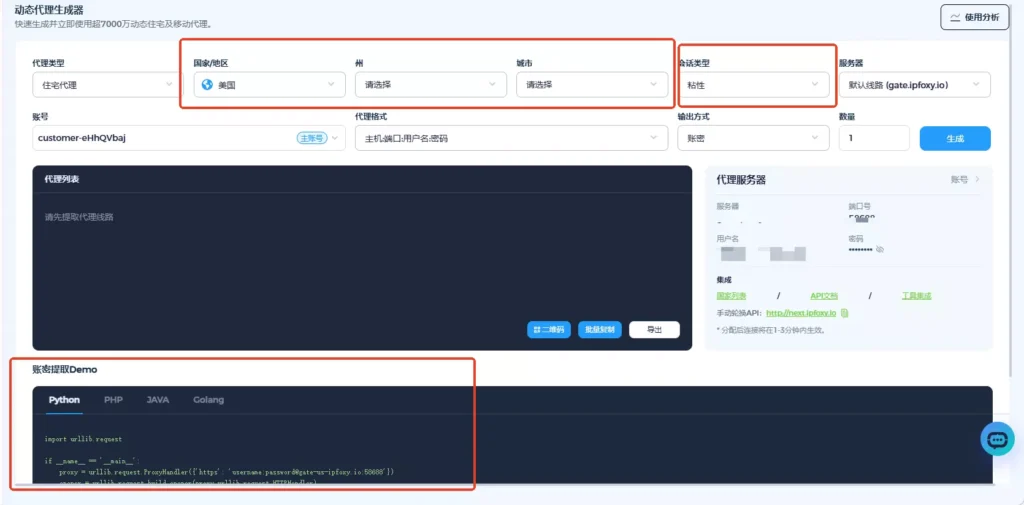Open 使用分析 usage analytics

[974, 17]
